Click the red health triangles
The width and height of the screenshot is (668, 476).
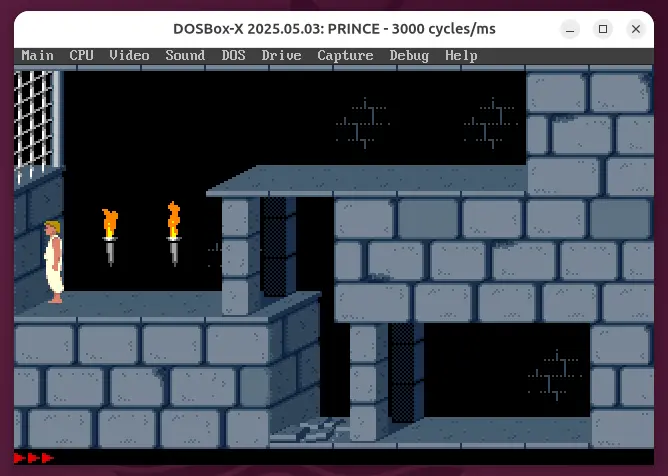[34, 458]
